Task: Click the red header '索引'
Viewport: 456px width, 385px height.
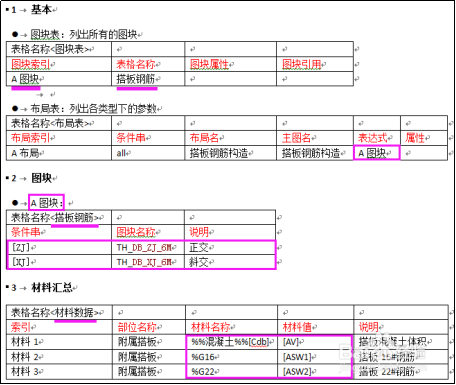Action: (x=21, y=327)
